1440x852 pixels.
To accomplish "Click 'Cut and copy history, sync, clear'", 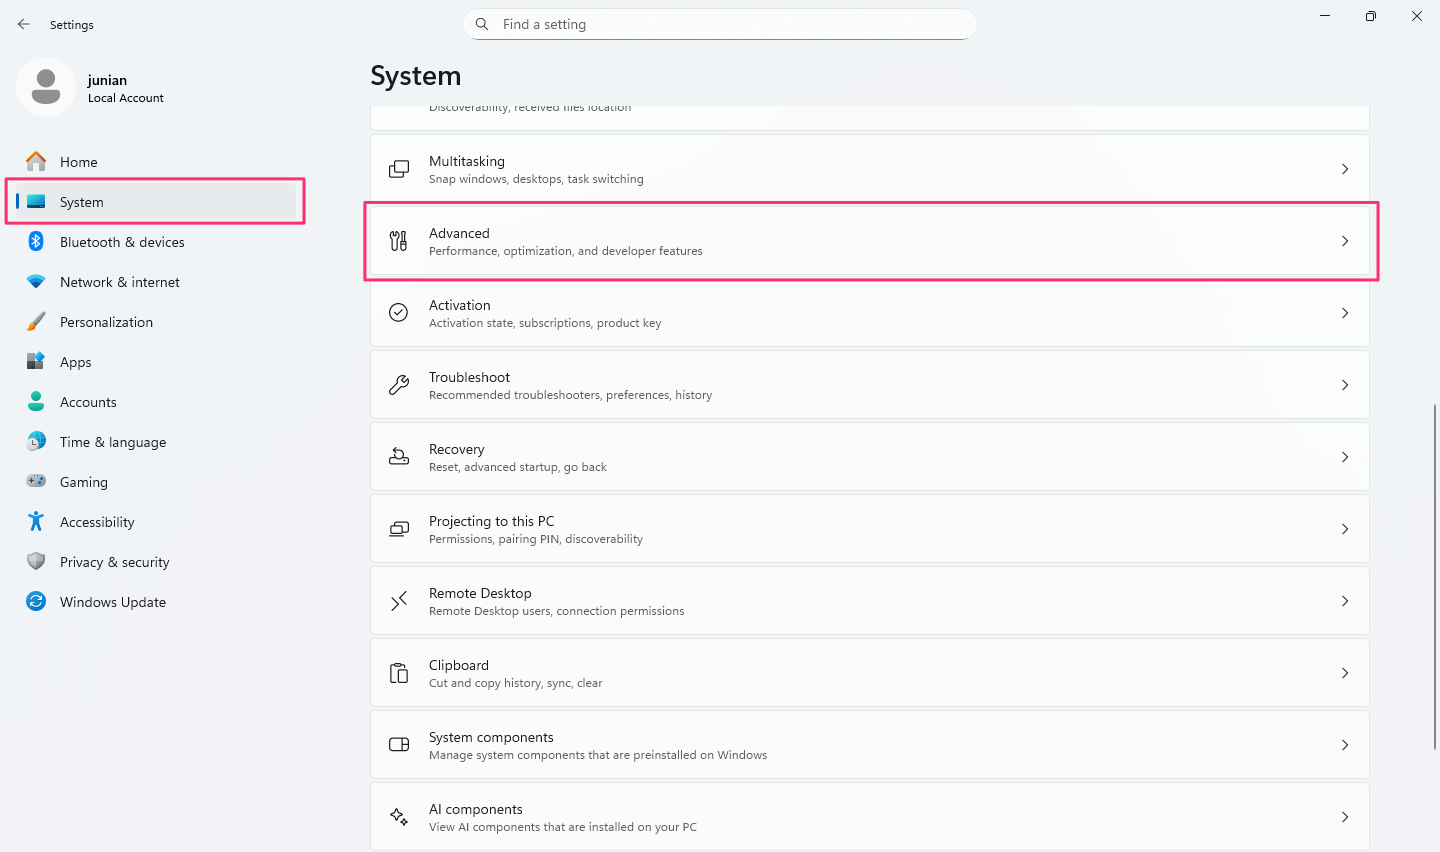I will click(516, 683).
